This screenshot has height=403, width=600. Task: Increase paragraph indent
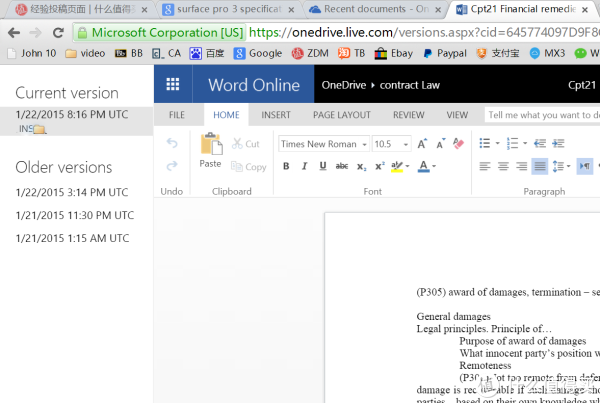click(x=558, y=143)
